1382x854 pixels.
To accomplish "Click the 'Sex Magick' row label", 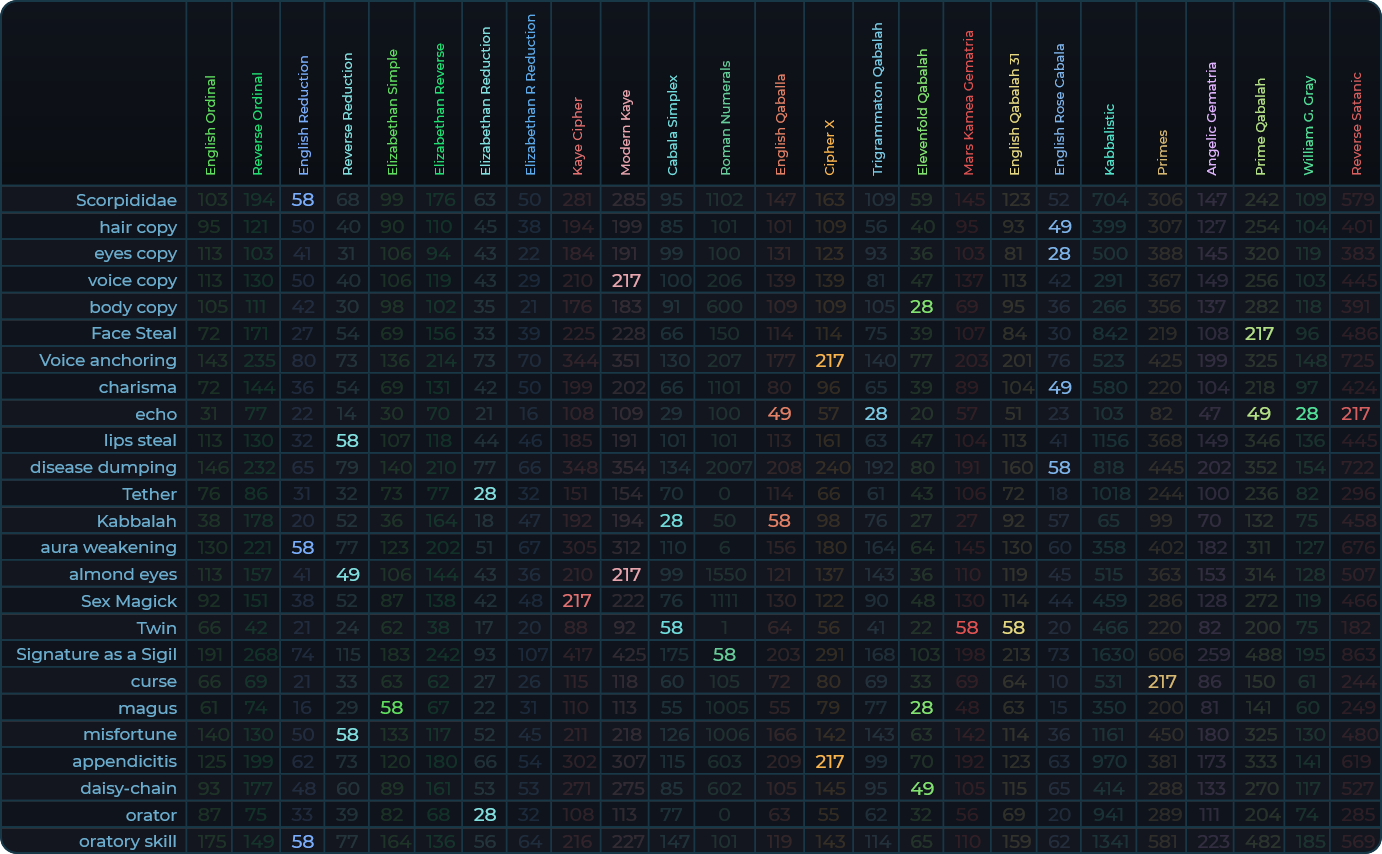I will [x=129, y=601].
